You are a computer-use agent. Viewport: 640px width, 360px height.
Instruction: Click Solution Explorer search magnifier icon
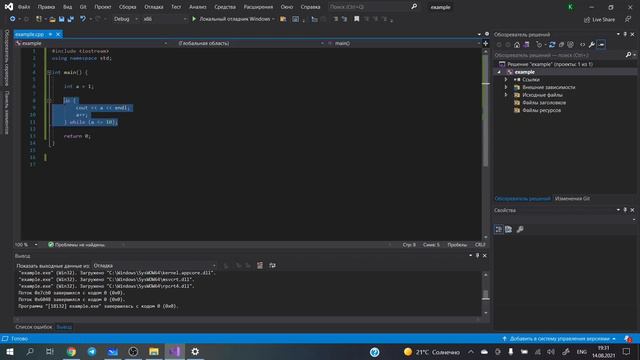(x=628, y=55)
